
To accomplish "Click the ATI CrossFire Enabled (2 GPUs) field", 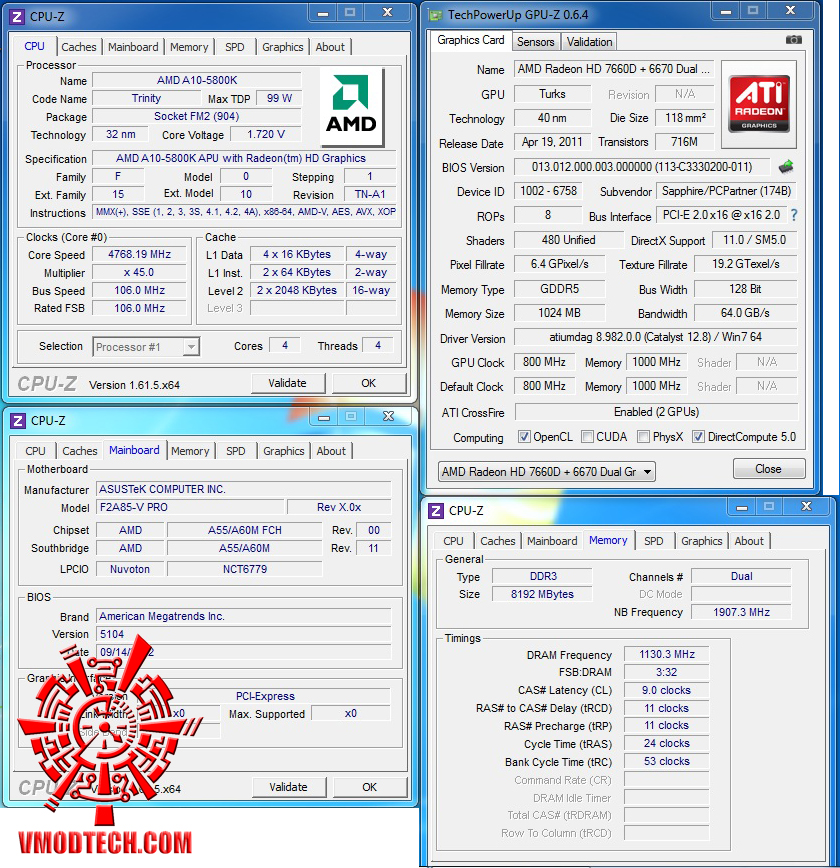I will [x=657, y=412].
